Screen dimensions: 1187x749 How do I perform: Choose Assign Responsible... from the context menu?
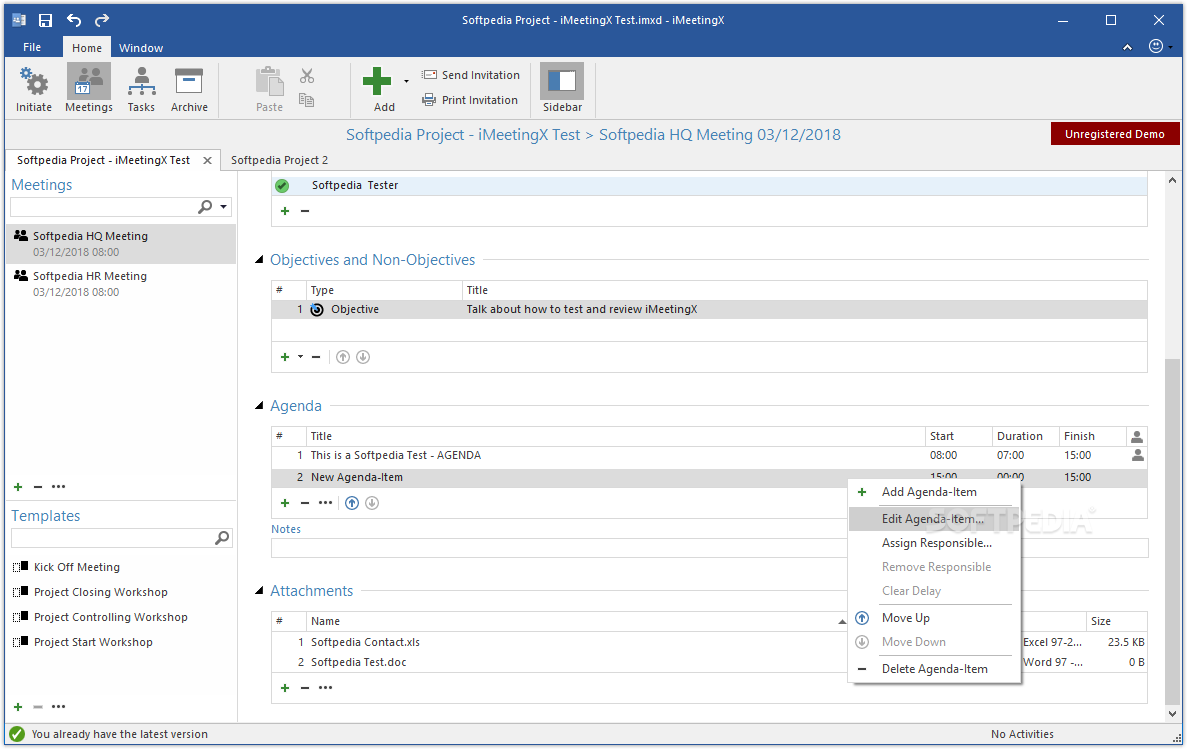pyautogui.click(x=934, y=543)
